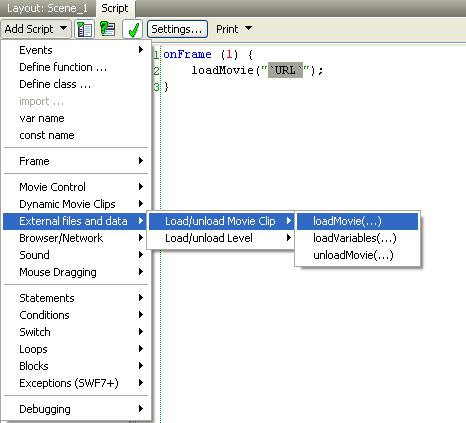This screenshot has width=466, height=423.
Task: Open the Browser/Network submenu
Action: point(77,238)
